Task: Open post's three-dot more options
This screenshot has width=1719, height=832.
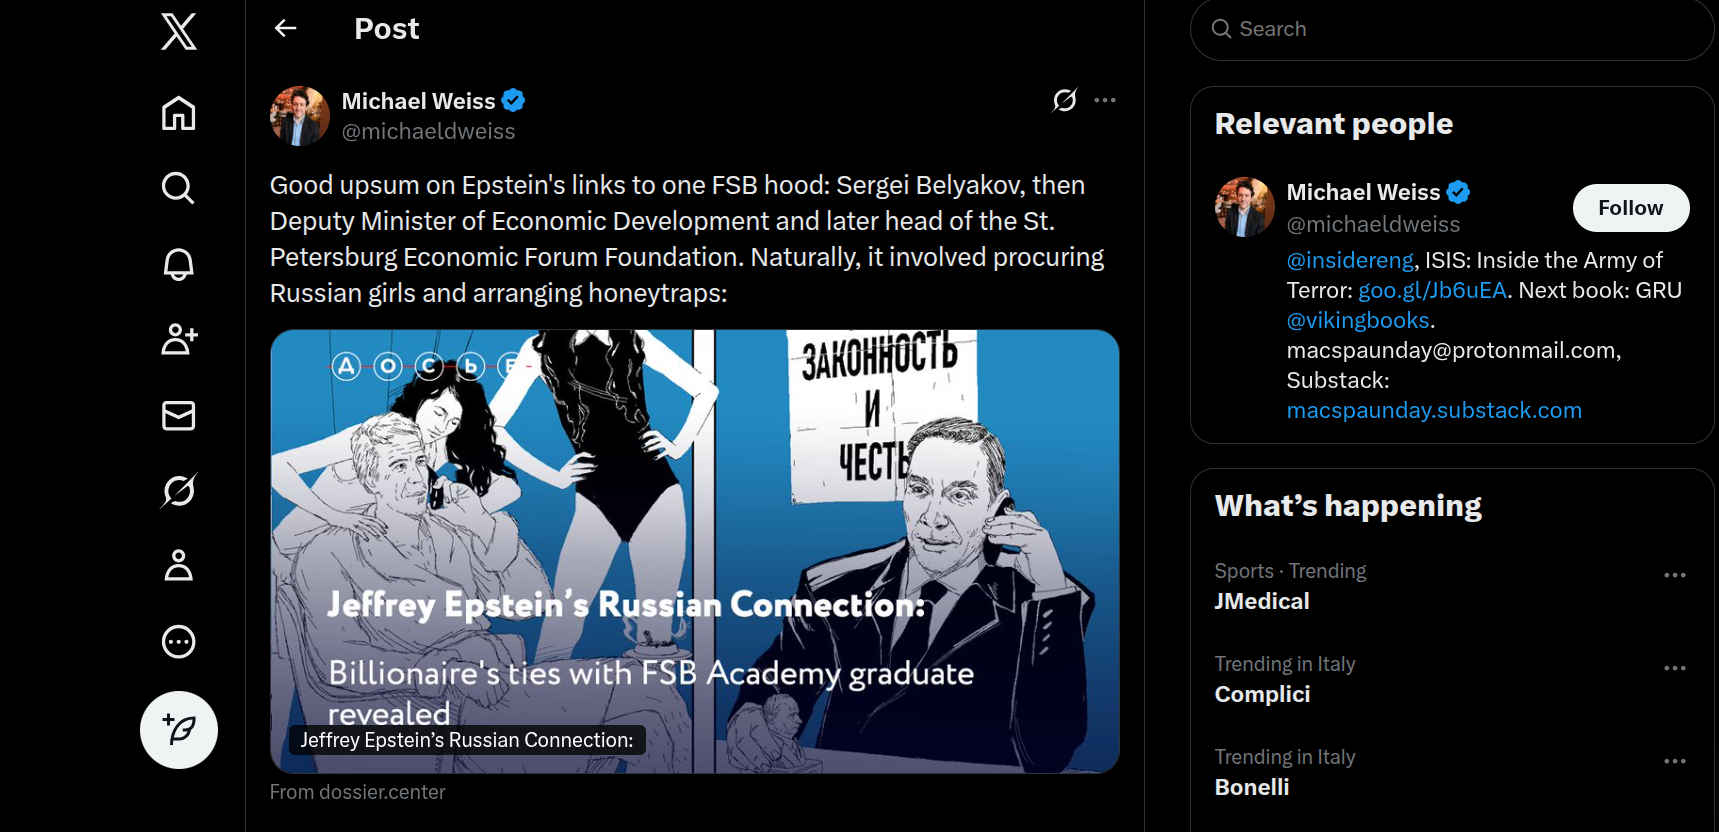Action: coord(1105,100)
